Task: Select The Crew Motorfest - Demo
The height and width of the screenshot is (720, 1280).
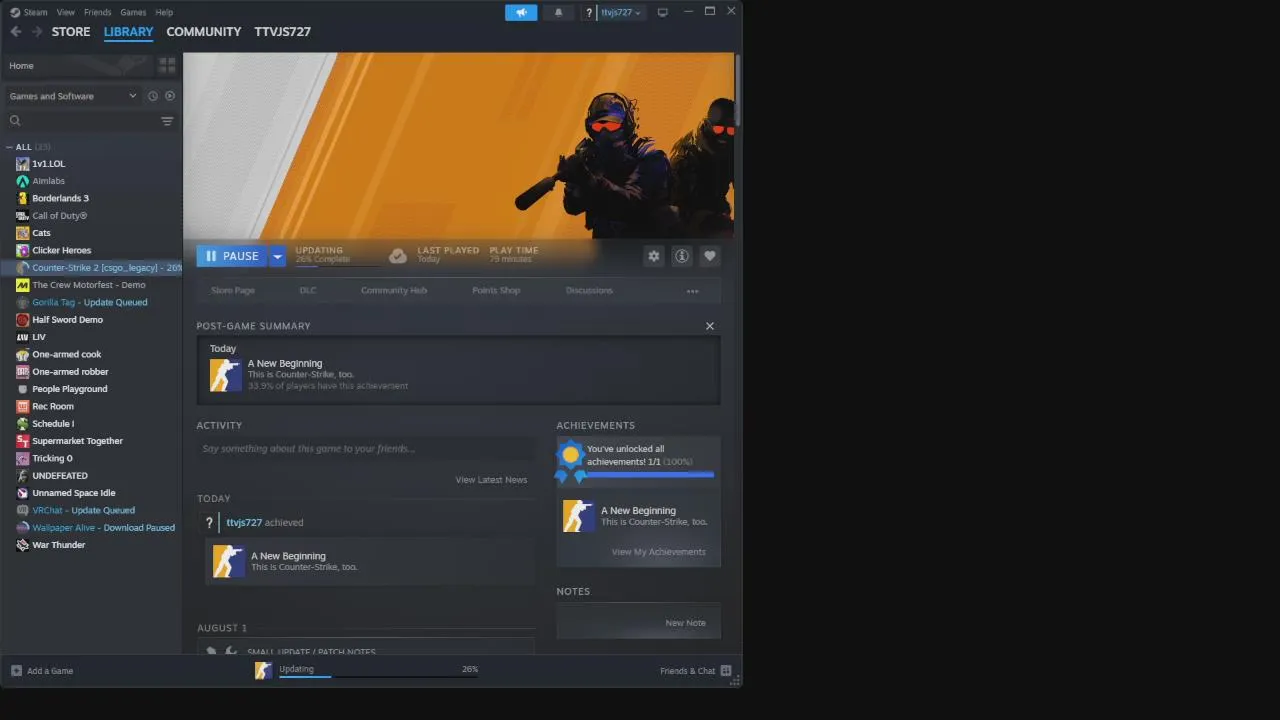Action: coord(88,285)
